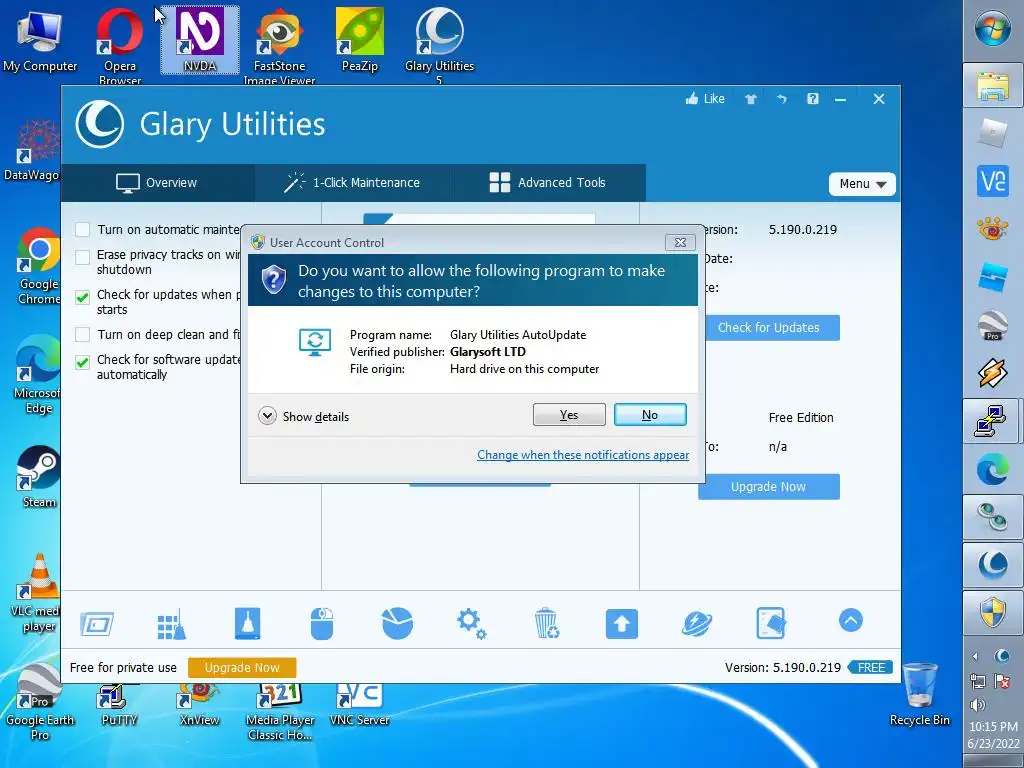
Task: Open the Uninstall Manager trash can icon
Action: pyautogui.click(x=546, y=623)
